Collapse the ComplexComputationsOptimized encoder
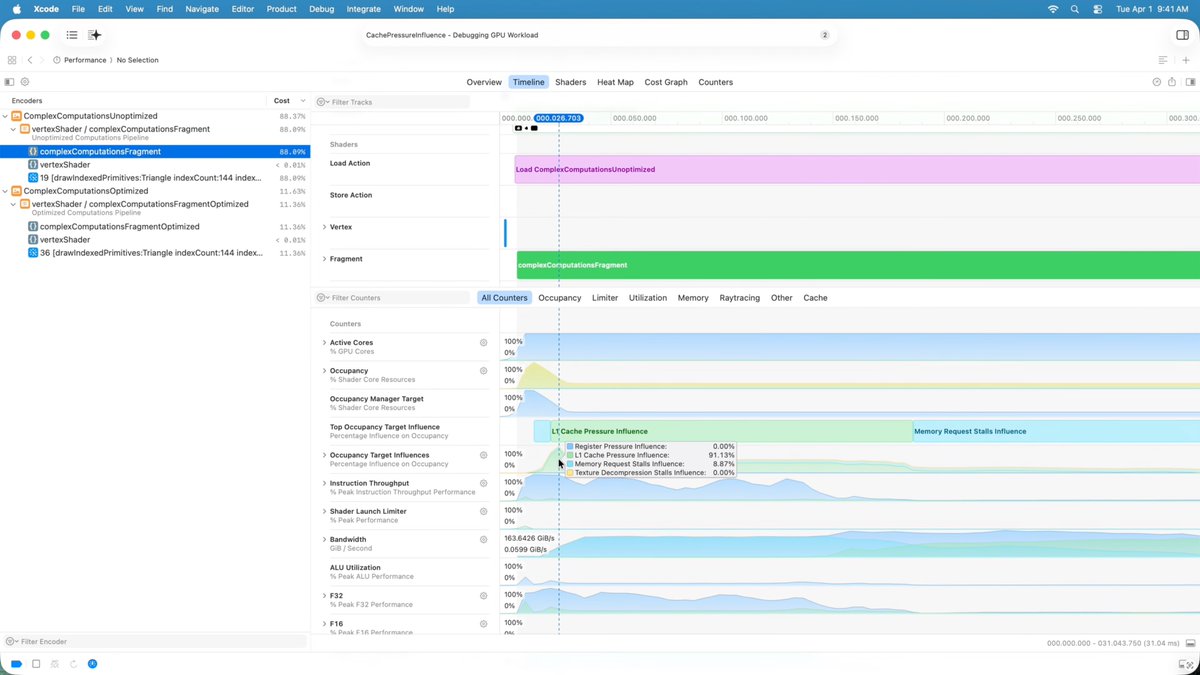The height and width of the screenshot is (675, 1200). click(x=6, y=191)
